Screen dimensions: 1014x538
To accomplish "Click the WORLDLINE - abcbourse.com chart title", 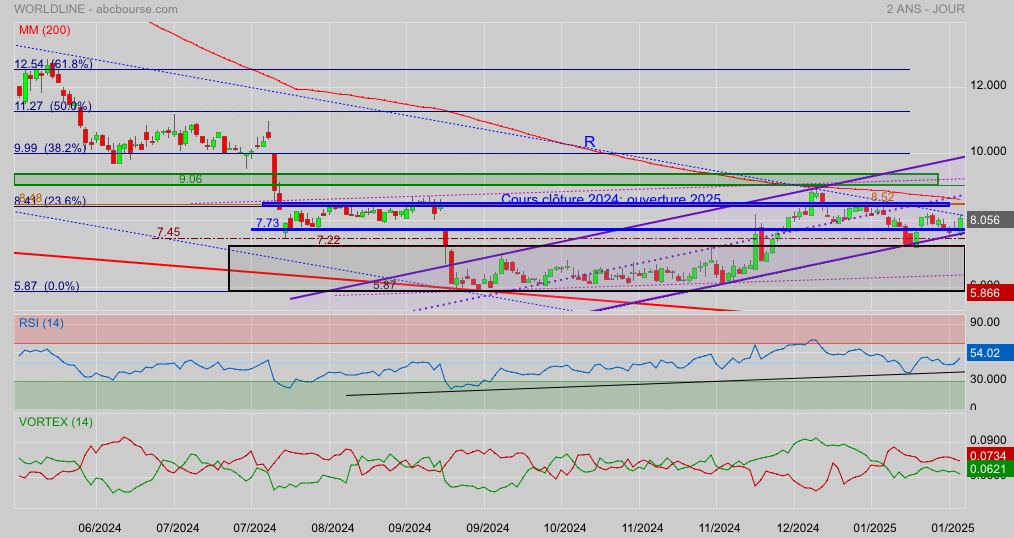I will pos(96,9).
